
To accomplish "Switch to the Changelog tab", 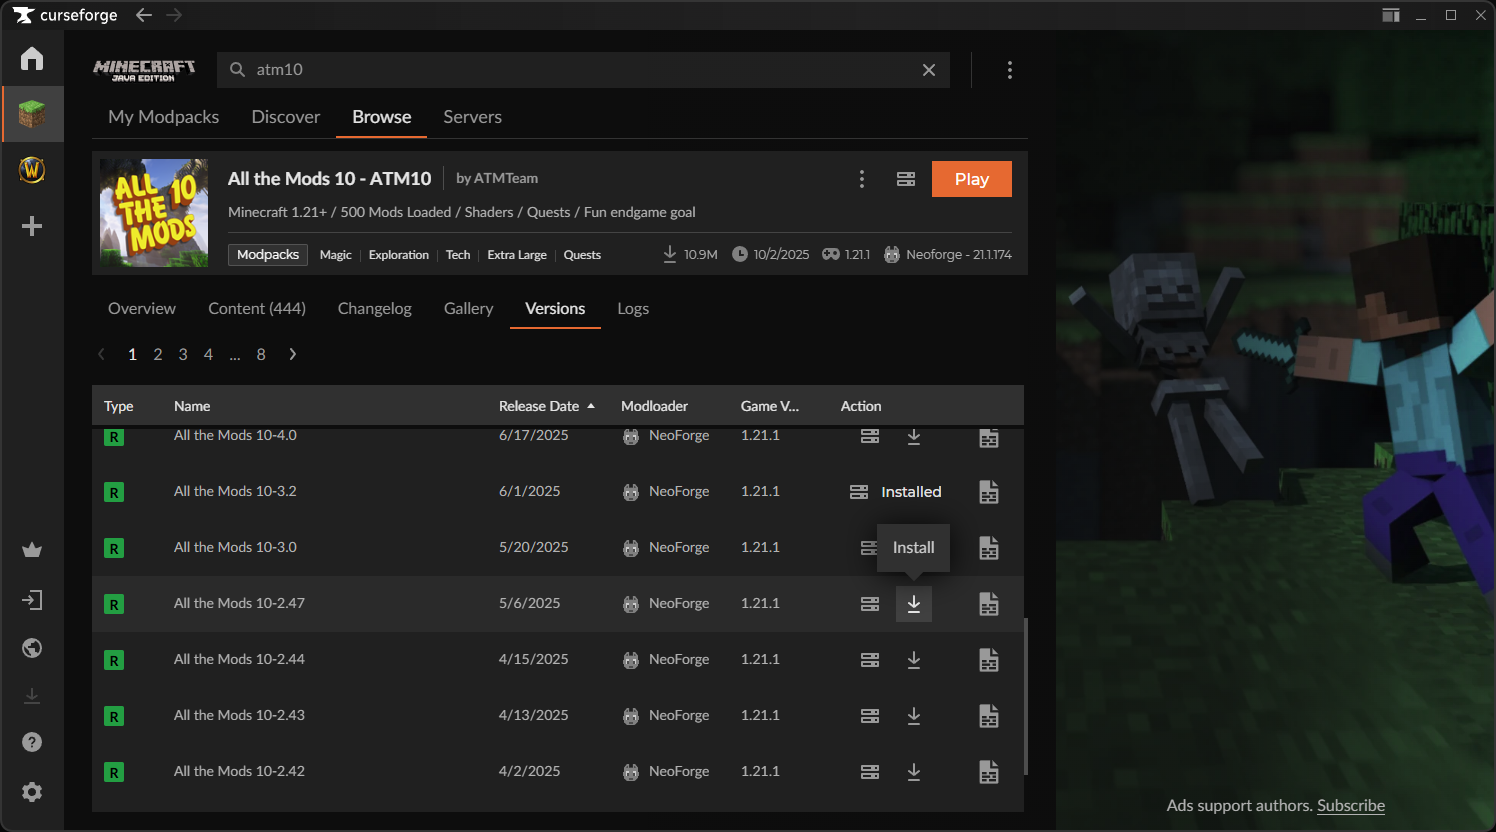I will click(x=374, y=309).
